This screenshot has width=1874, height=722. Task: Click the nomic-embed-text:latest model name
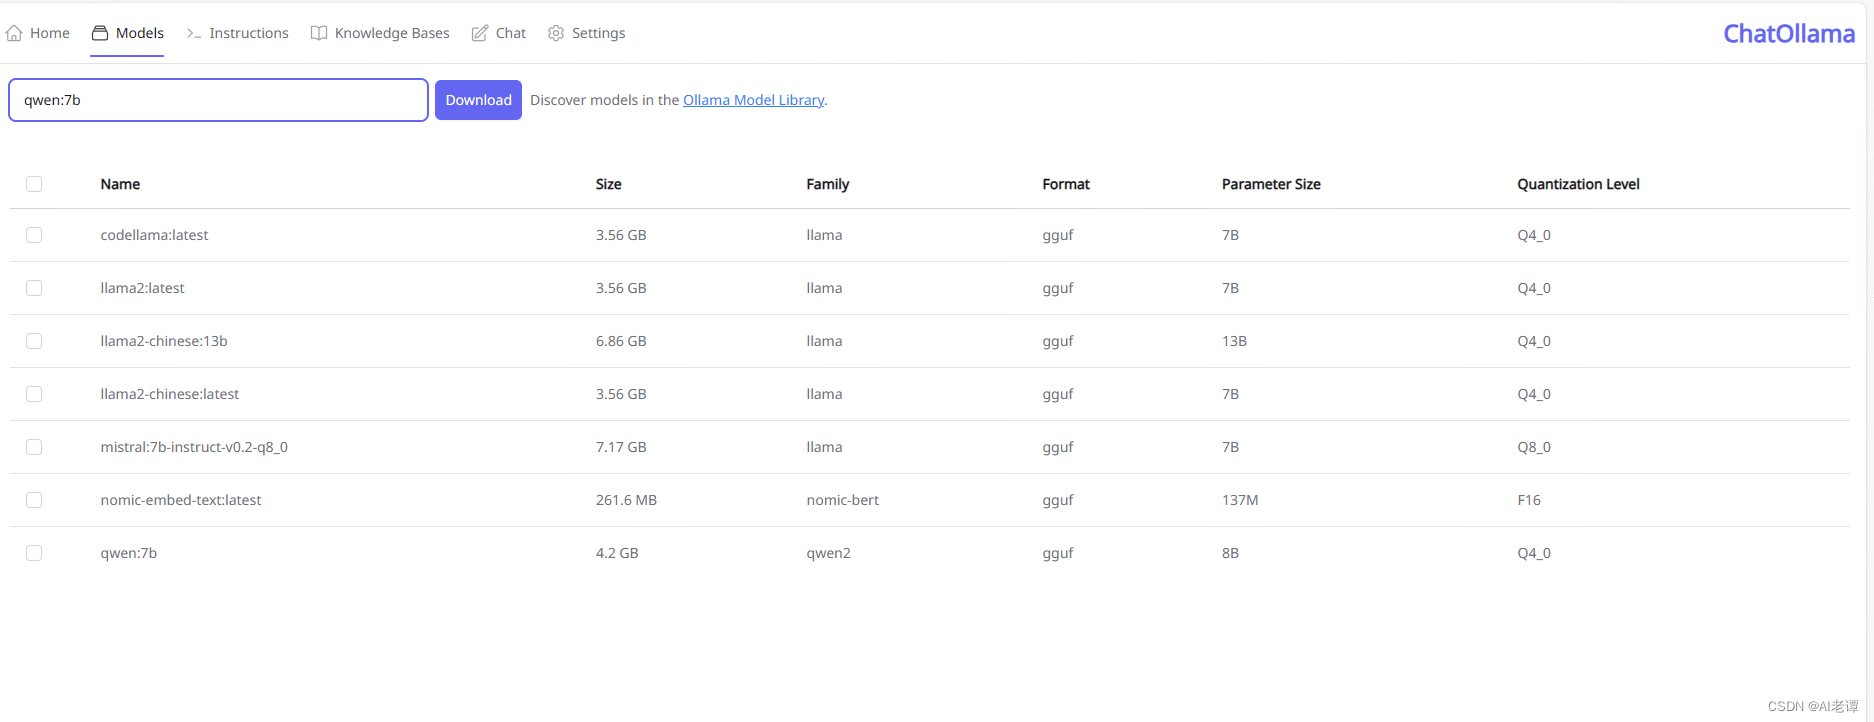pos(181,500)
